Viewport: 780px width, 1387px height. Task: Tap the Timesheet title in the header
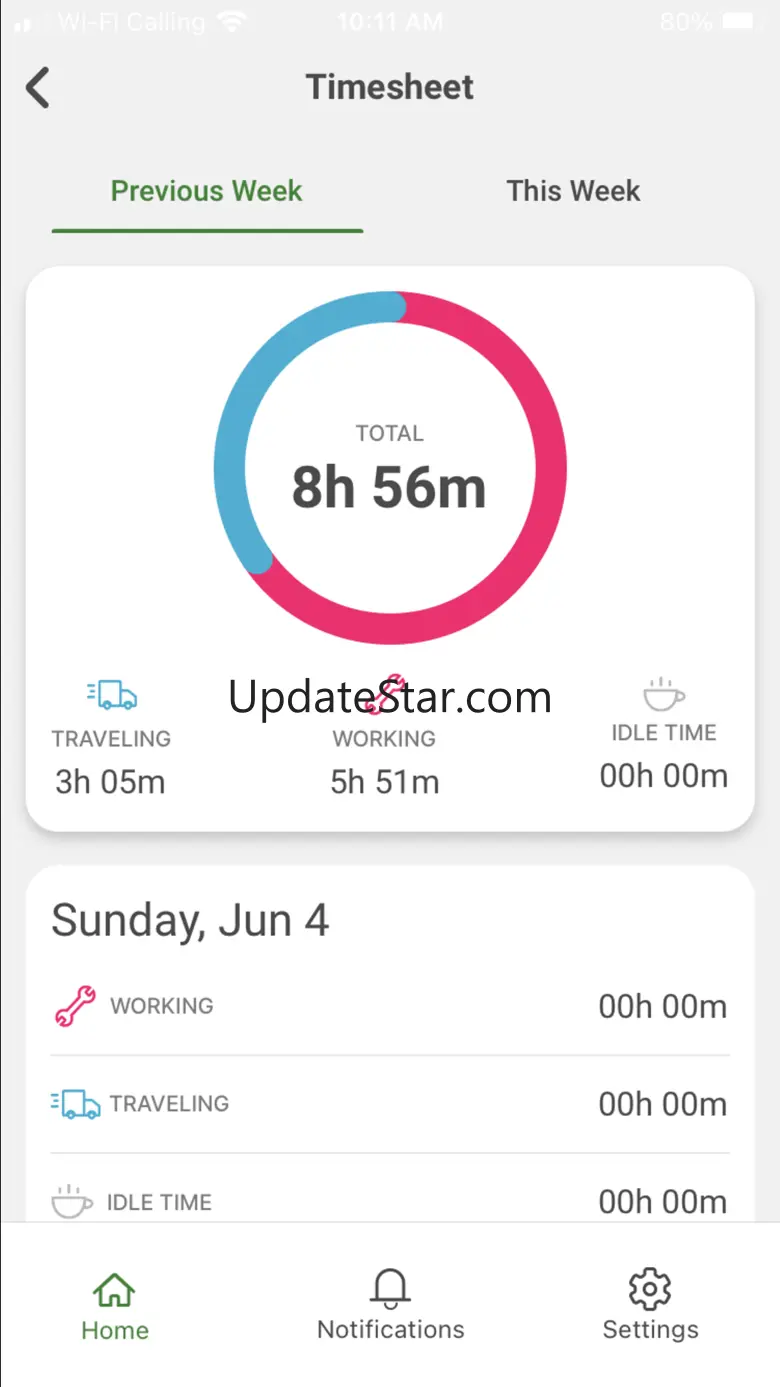pos(390,87)
